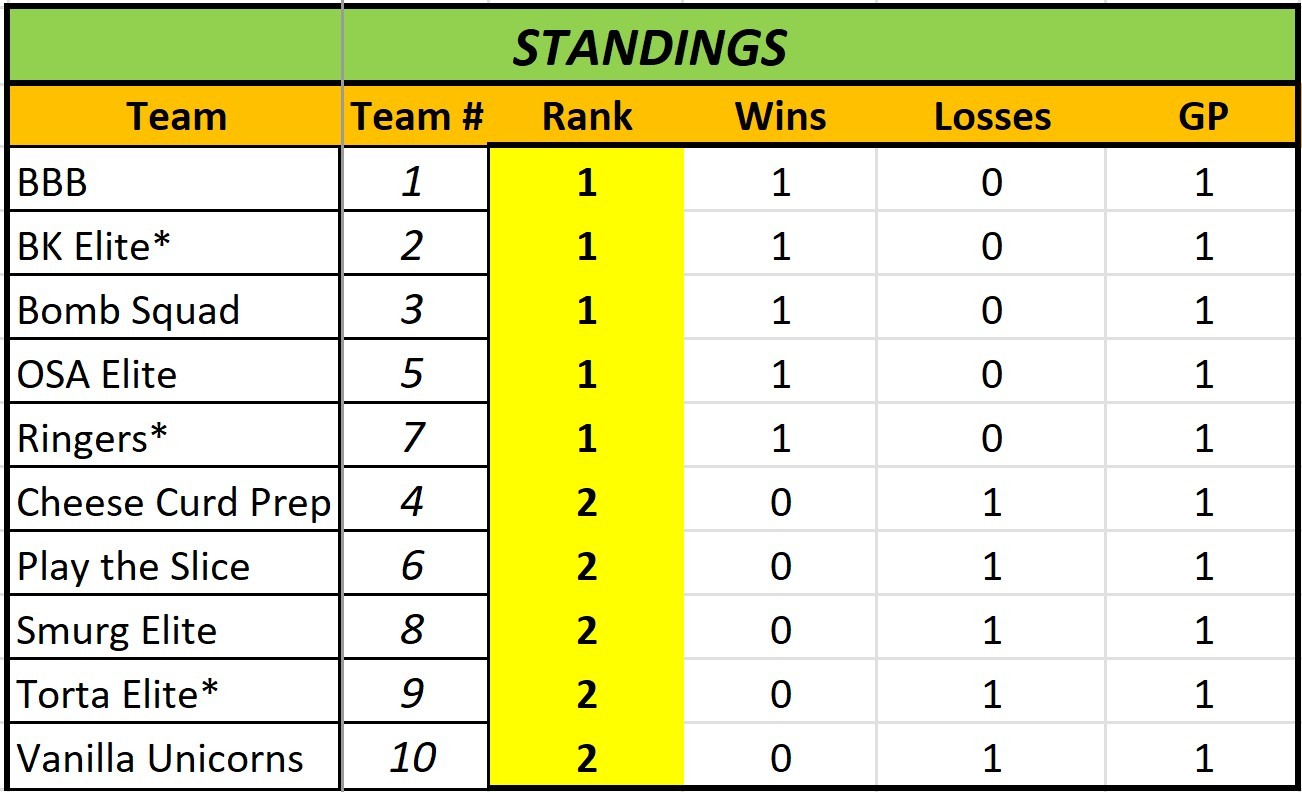Click the Wins column header
This screenshot has height=792, width=1302.
[780, 117]
